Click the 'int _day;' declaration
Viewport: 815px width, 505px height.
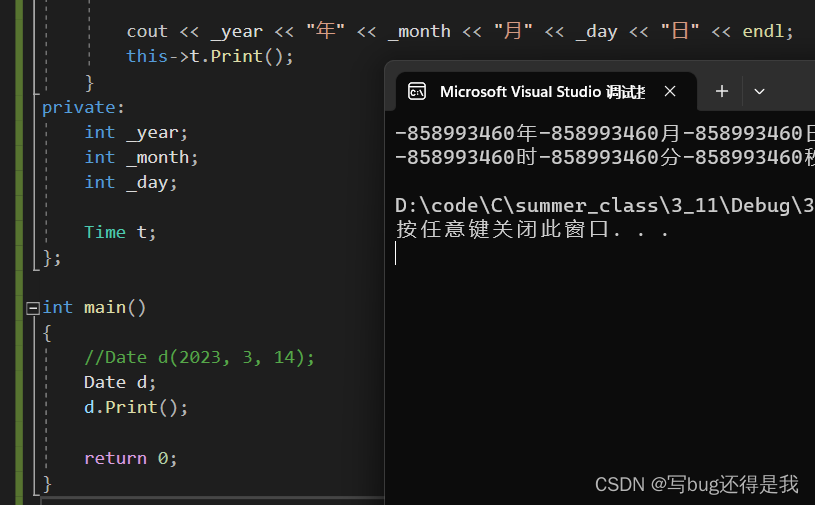130,182
